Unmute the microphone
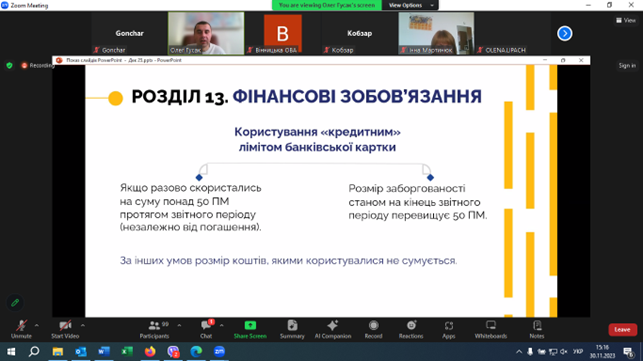This screenshot has width=643, height=361. (21, 329)
